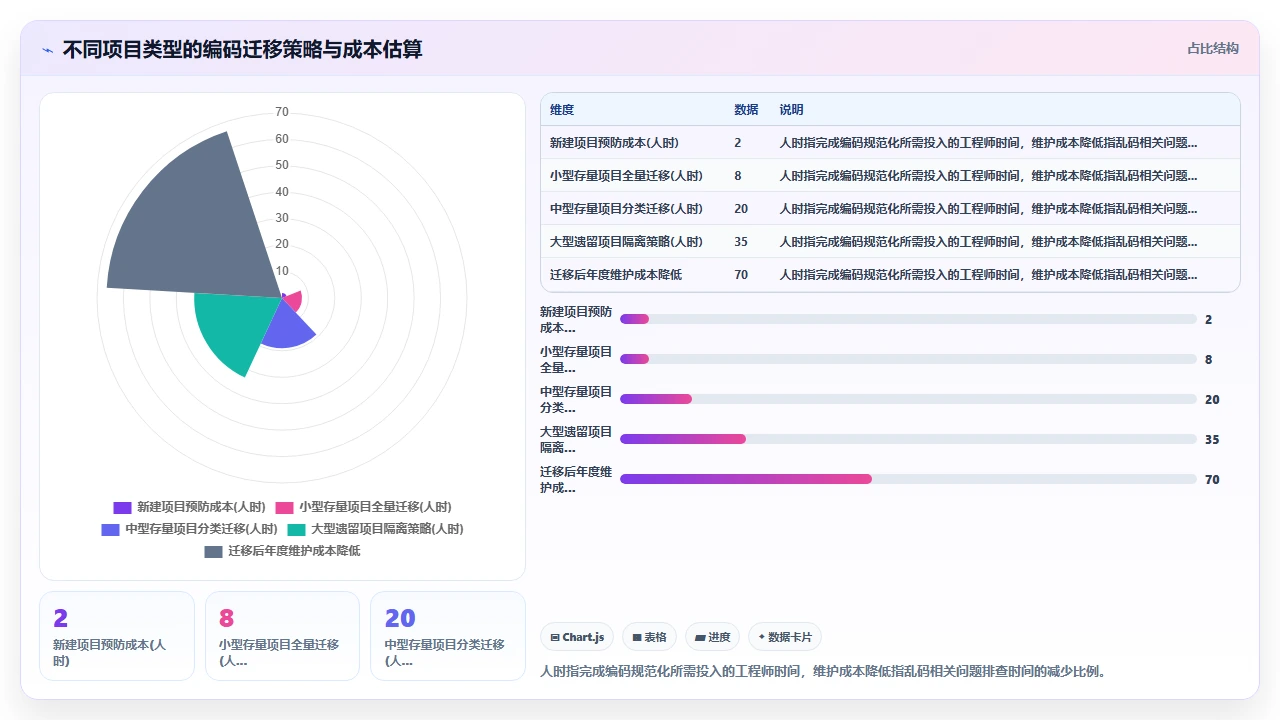Select the 大型遗留项目隔离策略(人时) table row name

[x=626, y=242]
